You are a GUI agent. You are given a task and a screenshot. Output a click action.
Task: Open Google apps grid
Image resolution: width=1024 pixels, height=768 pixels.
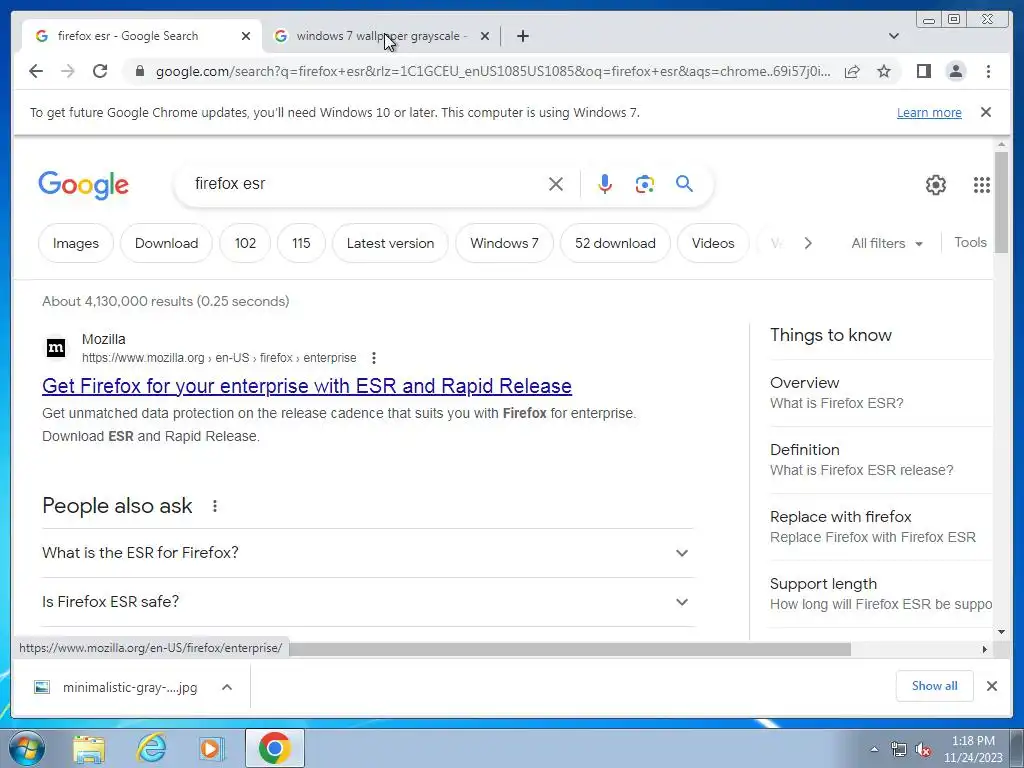(982, 185)
